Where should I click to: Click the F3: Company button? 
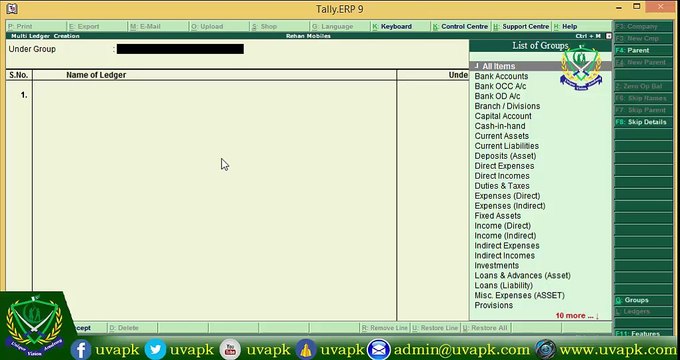(643, 26)
